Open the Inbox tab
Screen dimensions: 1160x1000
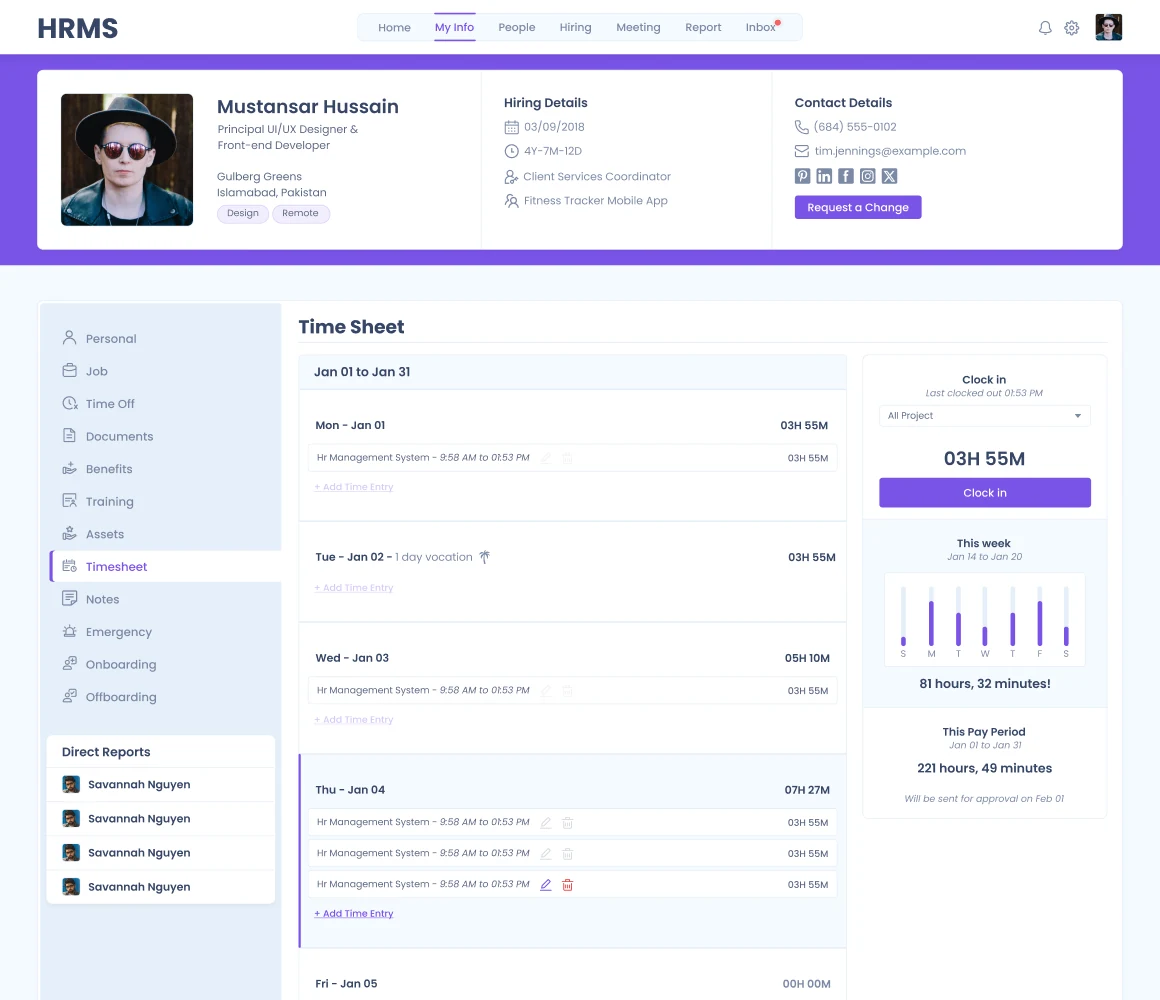point(761,27)
